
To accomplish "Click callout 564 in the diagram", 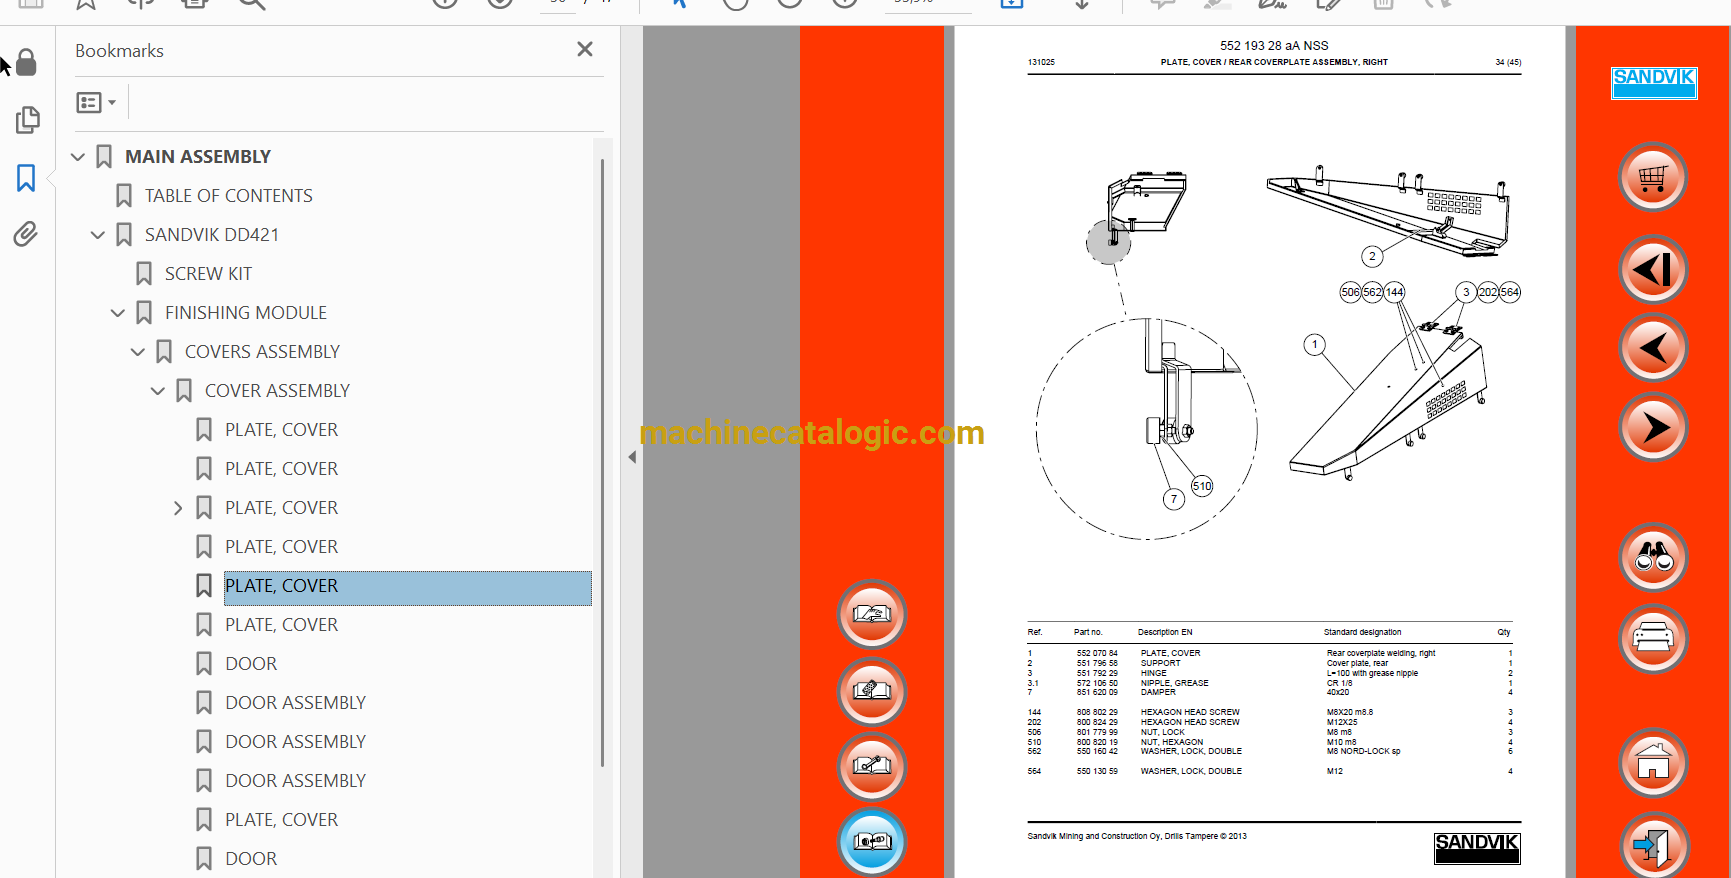I will (x=1509, y=292).
